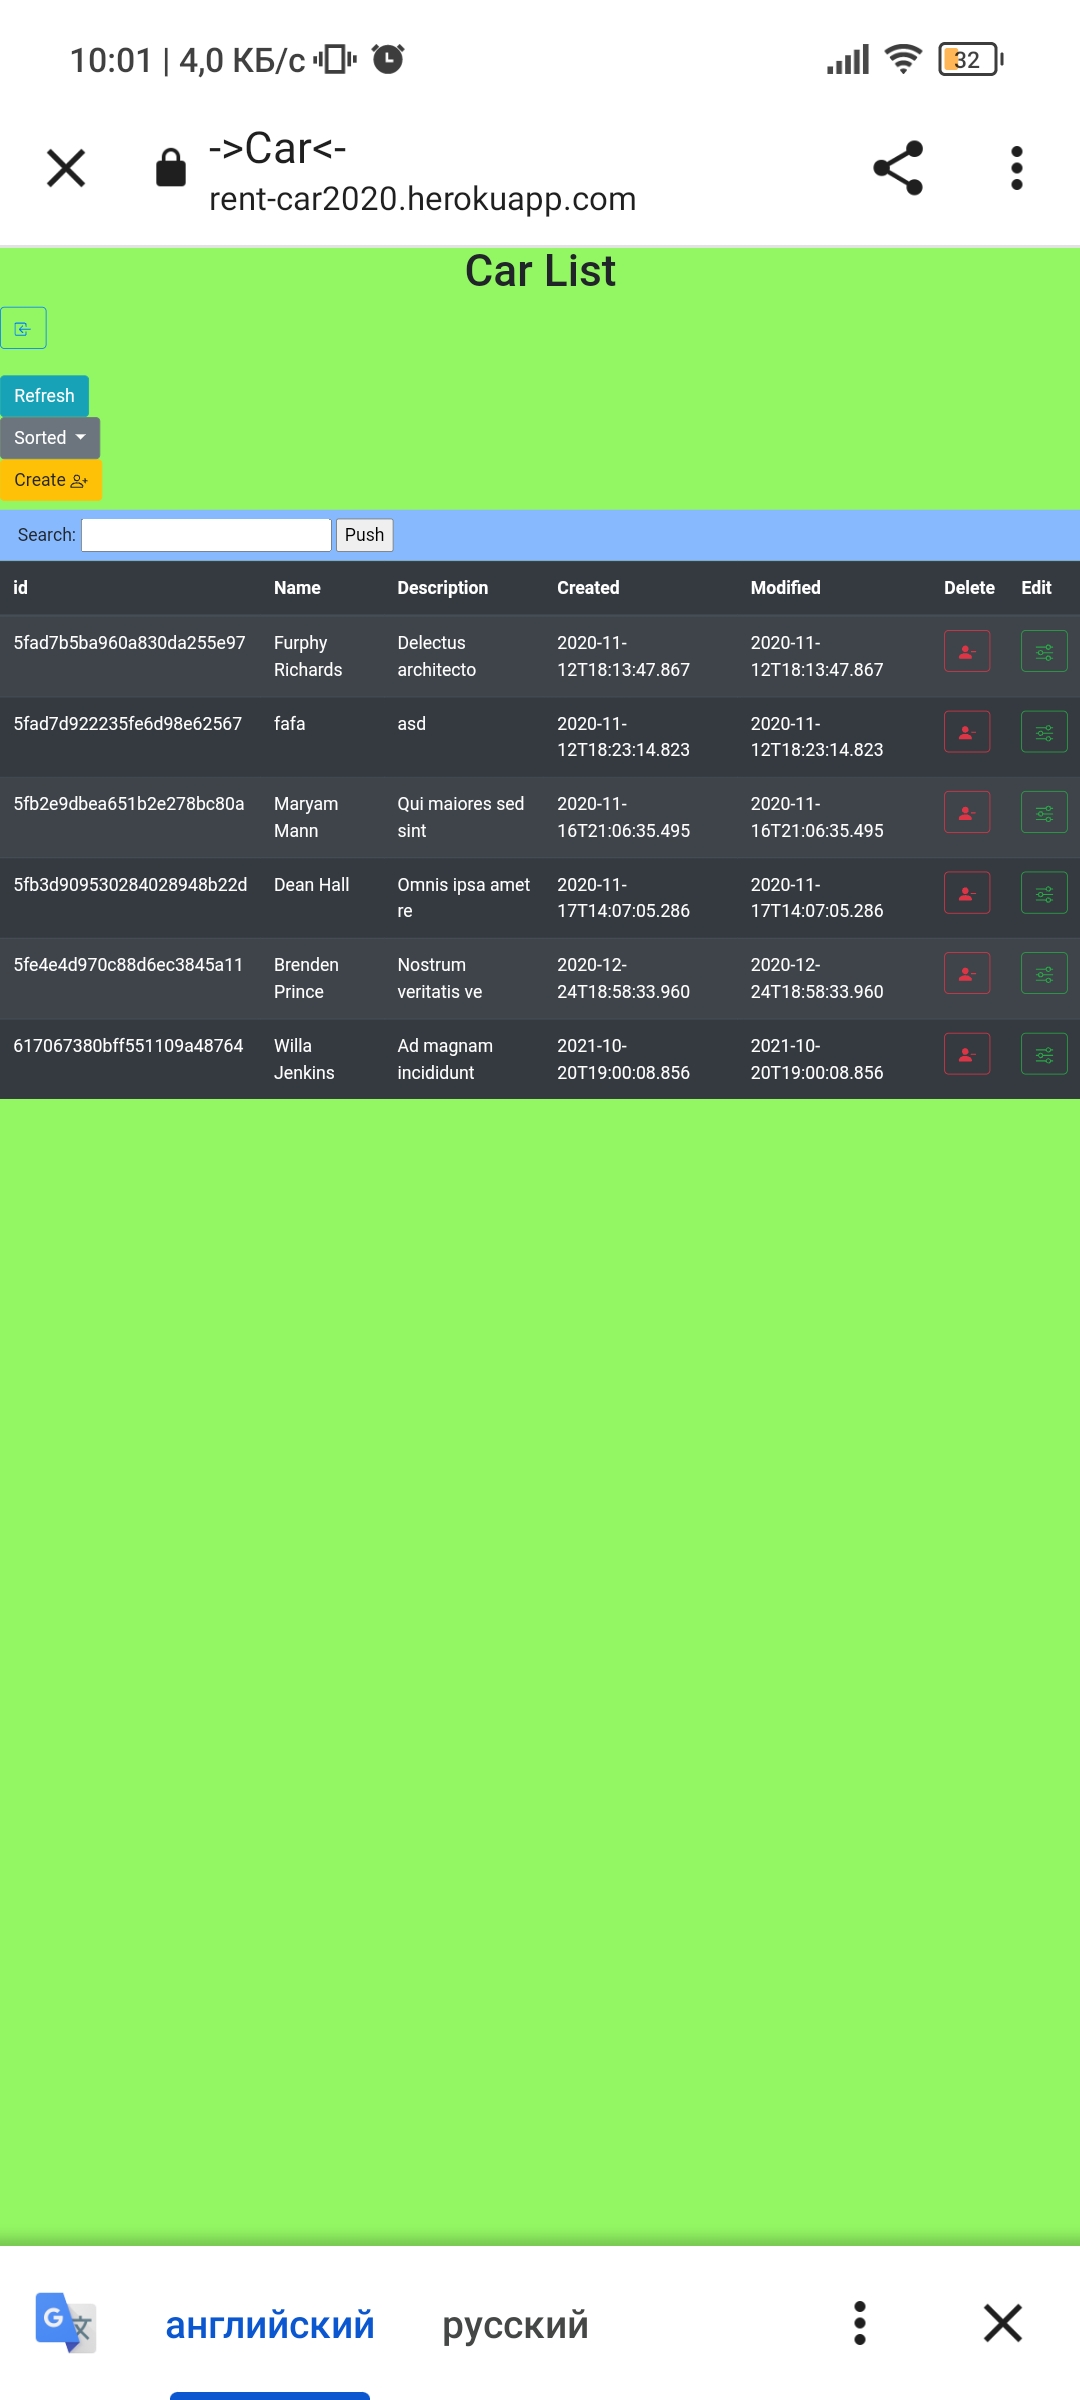The height and width of the screenshot is (2400, 1080).
Task: Click description Nostrum veritatis ve
Action: coord(439,978)
